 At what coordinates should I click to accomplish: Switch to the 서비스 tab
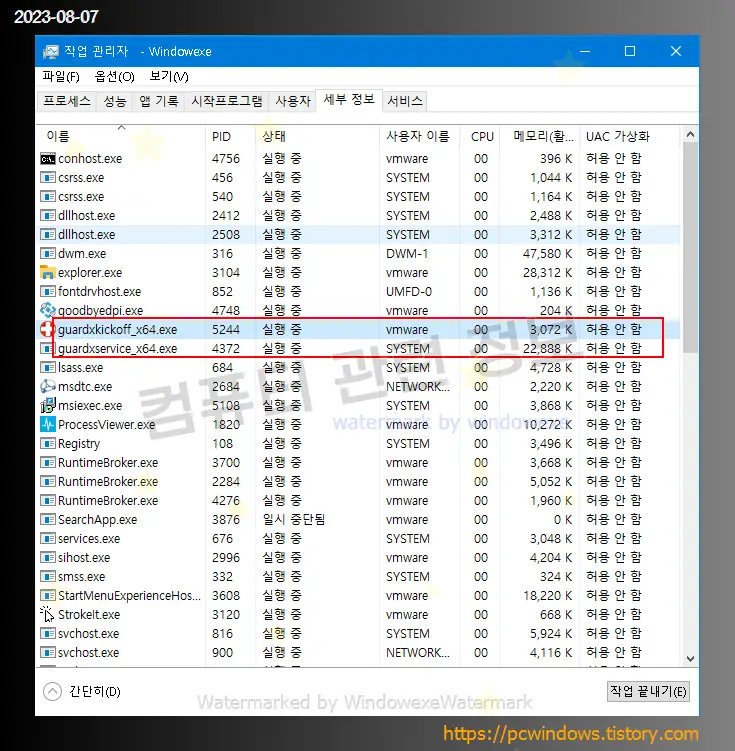pos(405,101)
